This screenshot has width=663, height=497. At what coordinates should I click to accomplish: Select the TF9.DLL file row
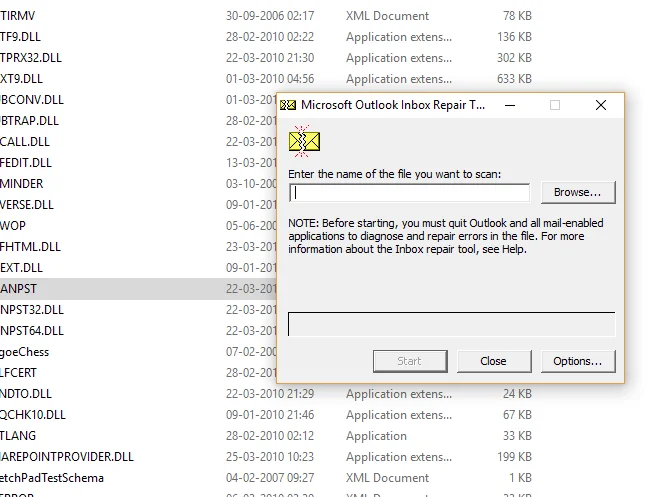[266, 37]
